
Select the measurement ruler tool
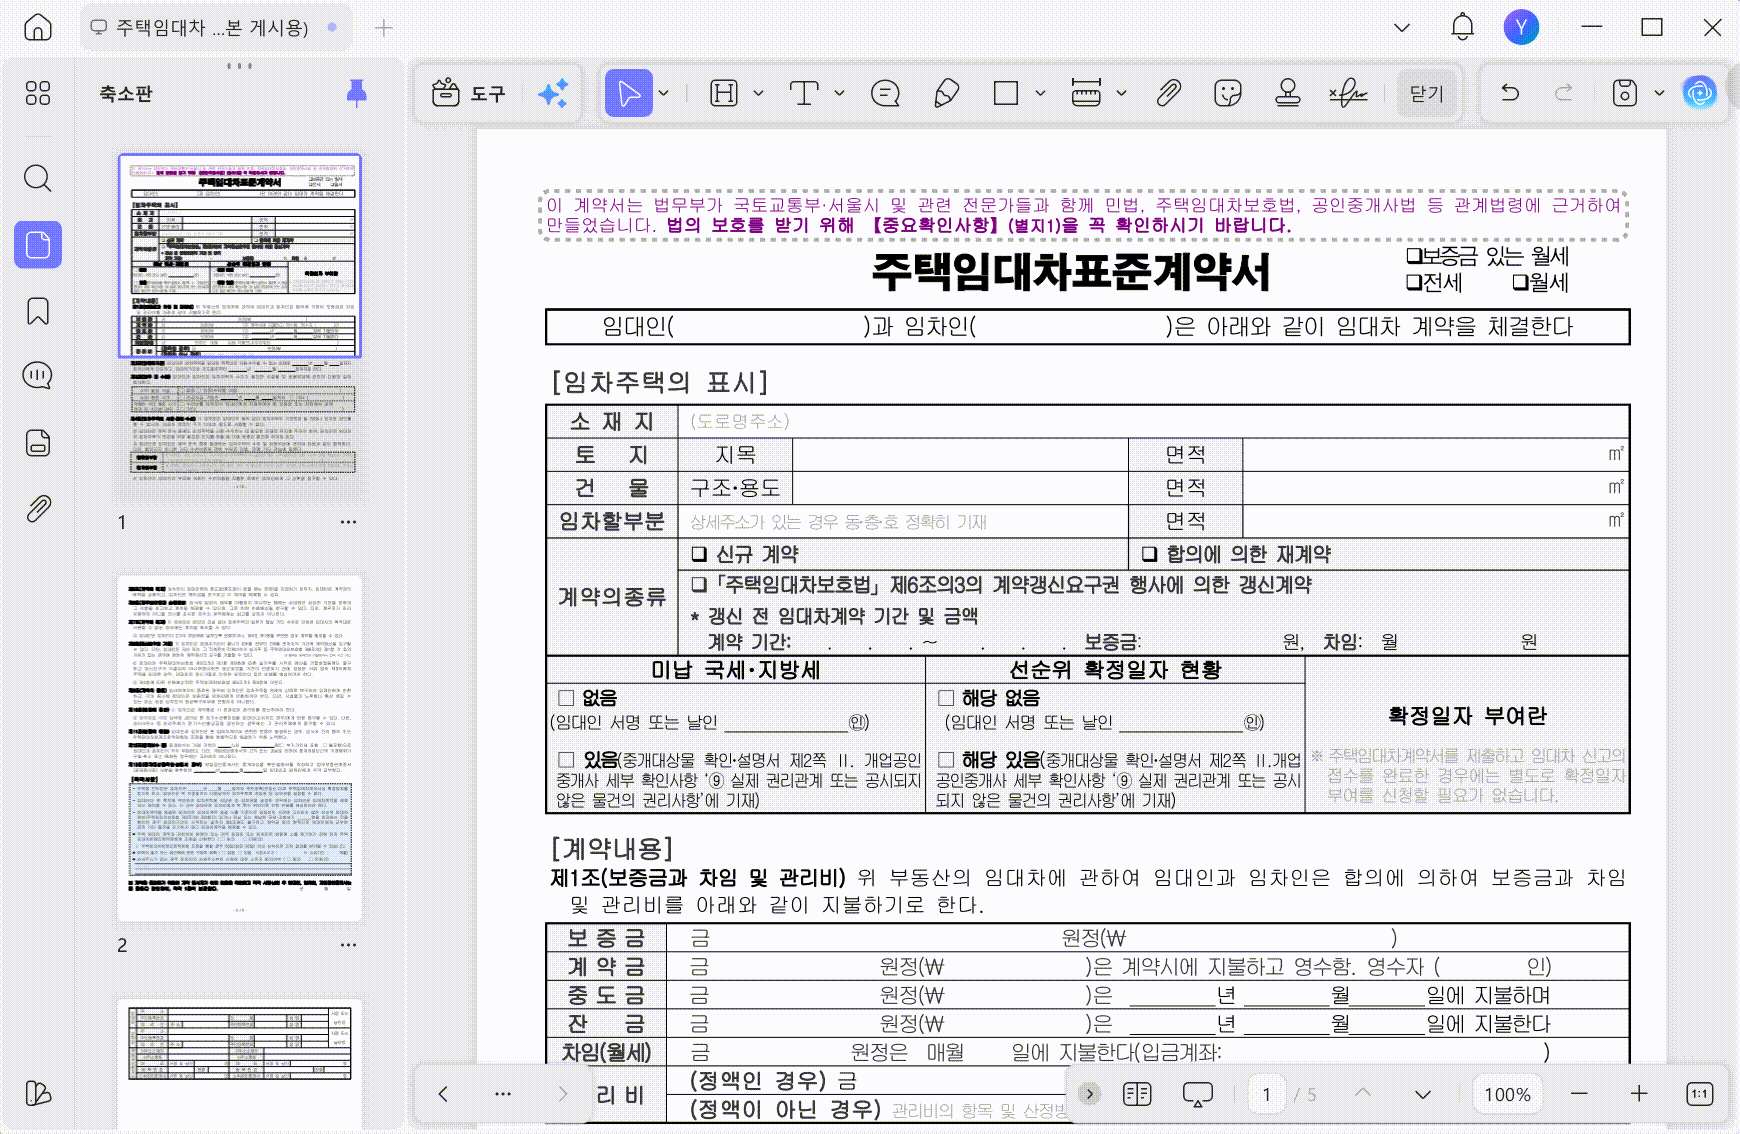point(1086,93)
